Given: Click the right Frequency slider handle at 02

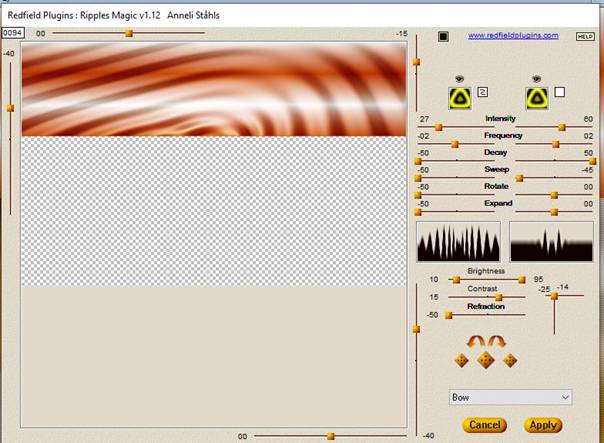Looking at the screenshot, I should [x=555, y=144].
